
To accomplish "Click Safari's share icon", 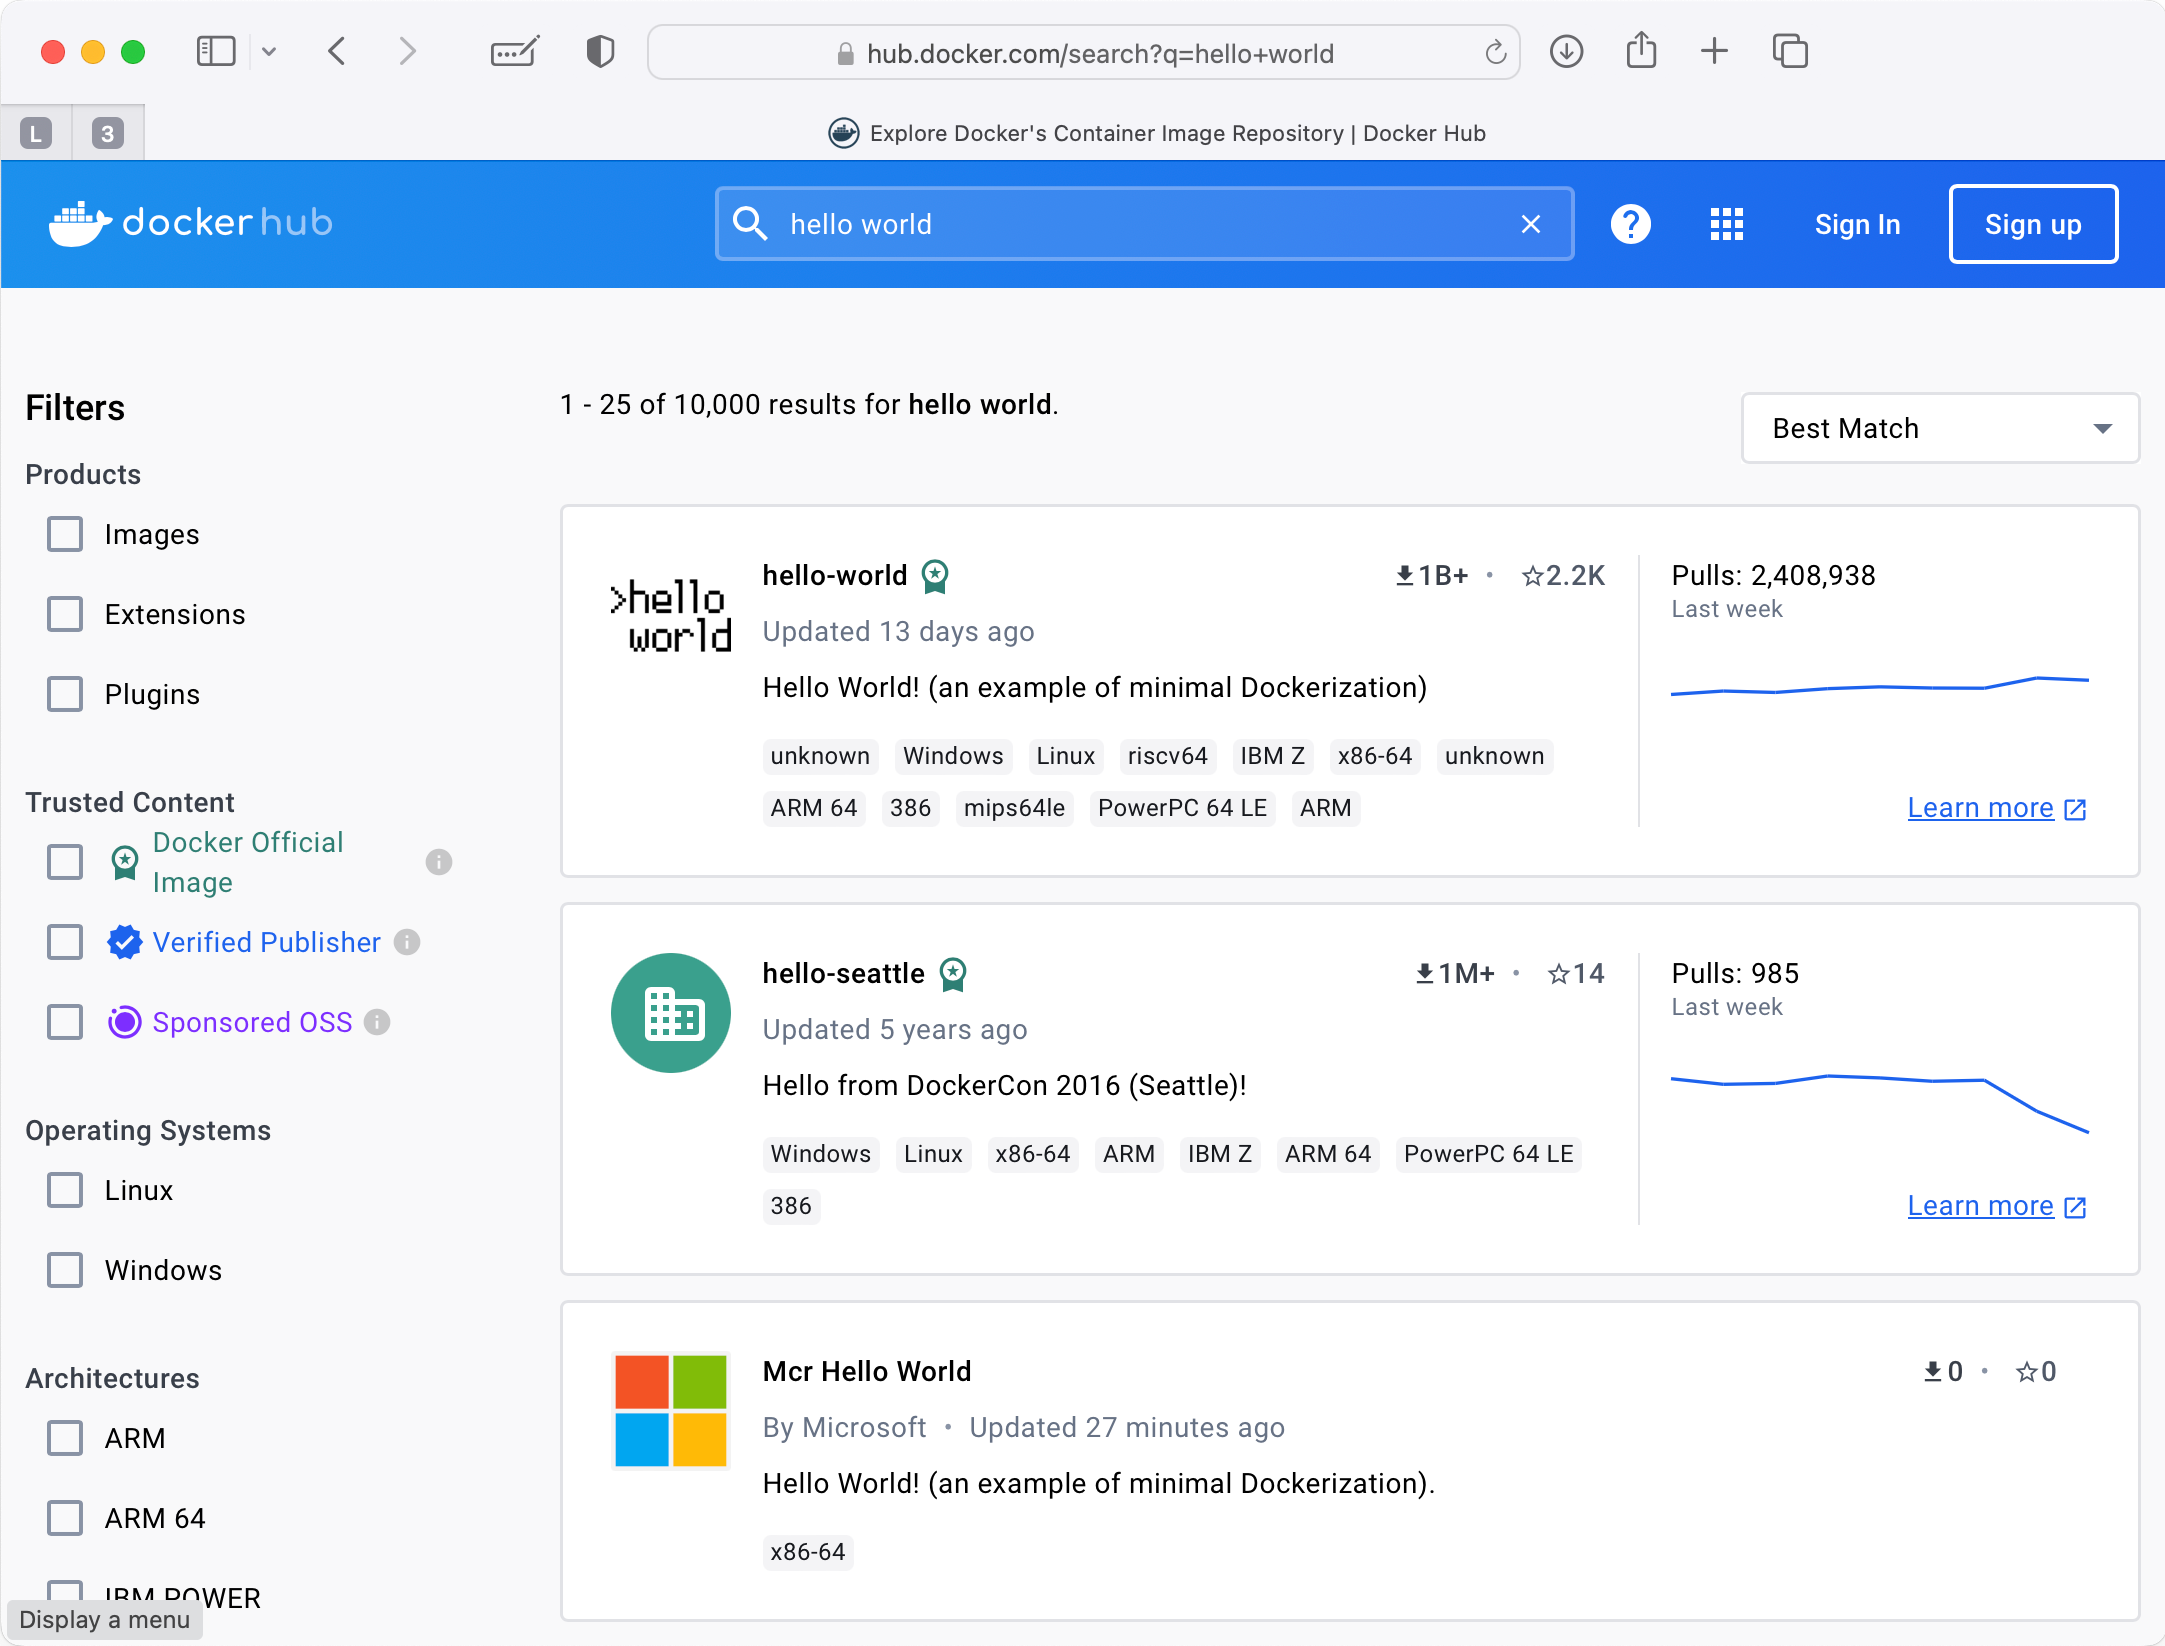I will [x=1641, y=51].
